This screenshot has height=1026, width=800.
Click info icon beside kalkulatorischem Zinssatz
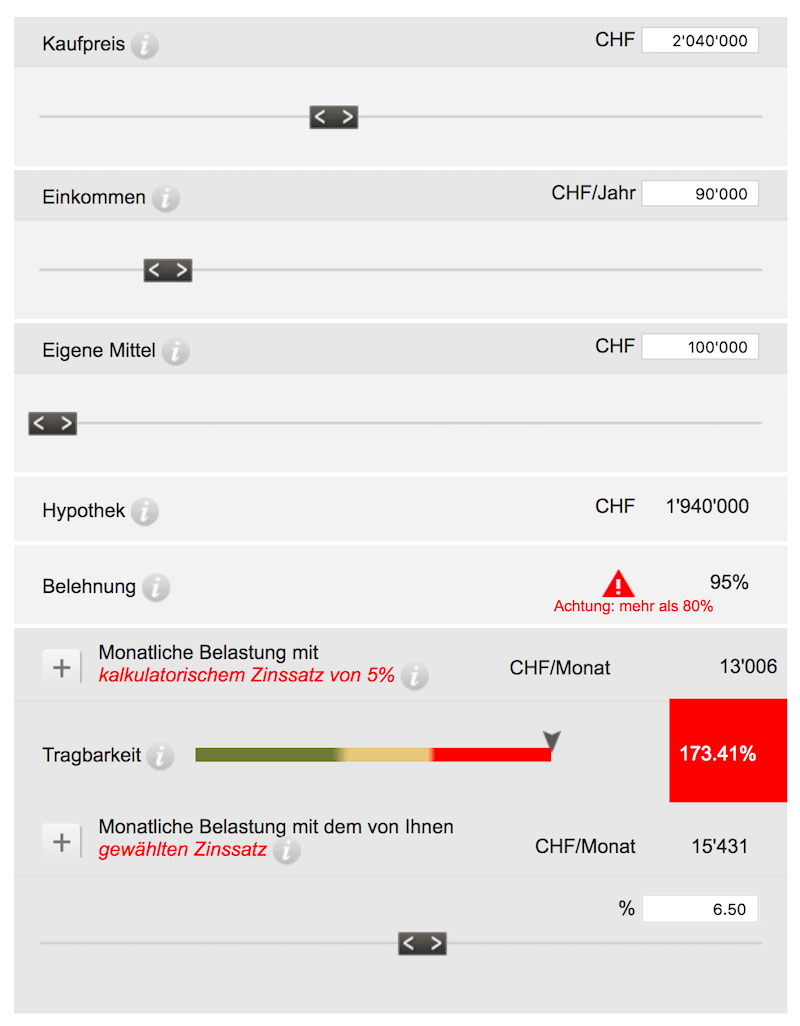415,676
